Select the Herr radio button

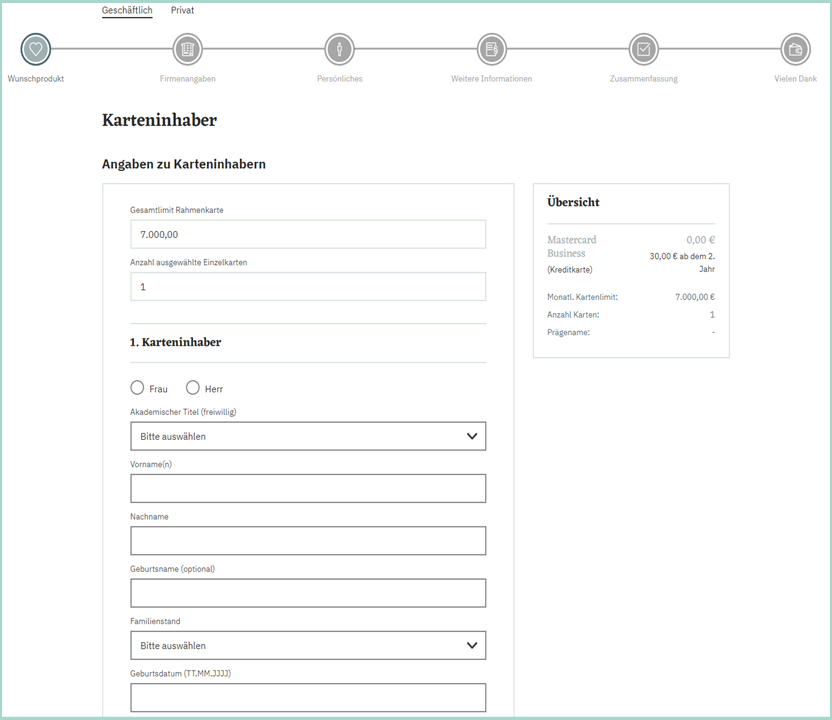point(193,388)
